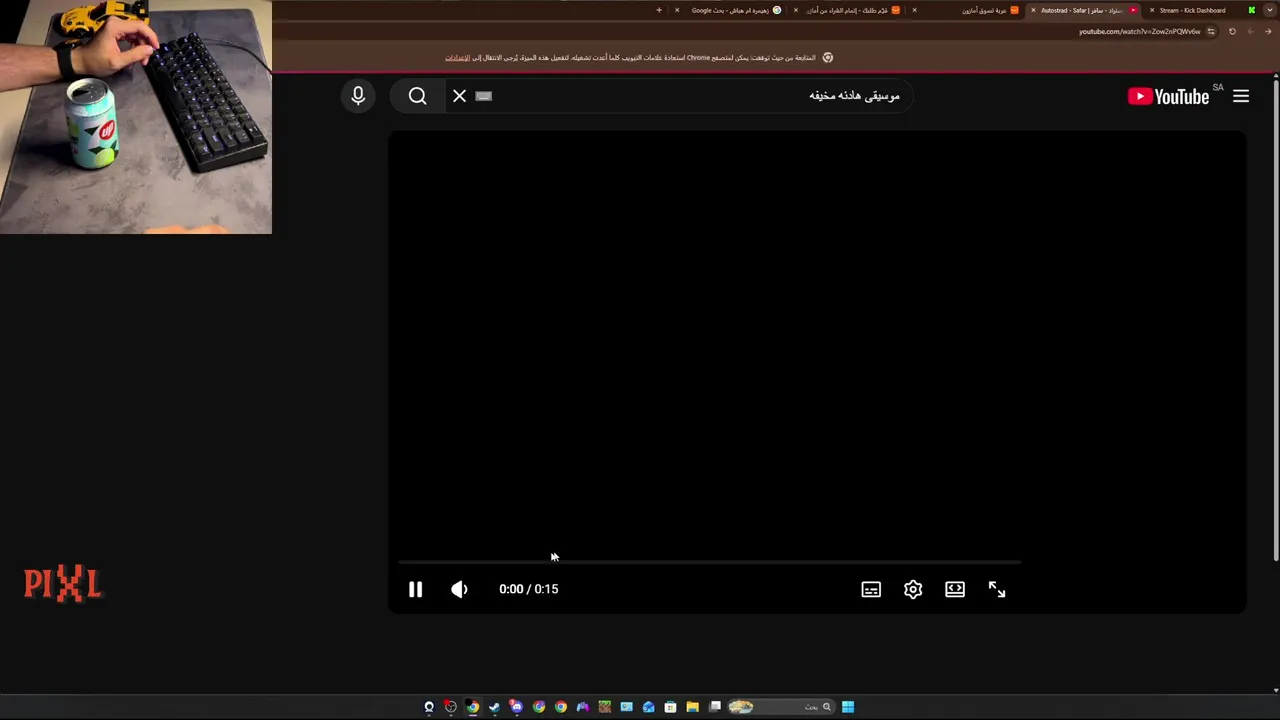
Task: Open Task View from the taskbar
Action: [x=715, y=707]
